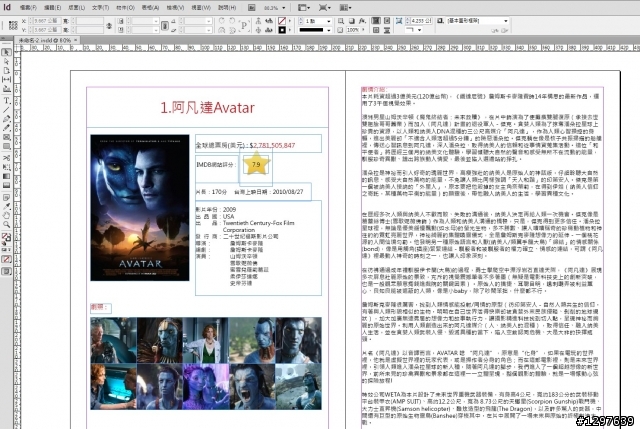640x429 pixels.
Task: Select the Gradient Feather tool
Action: pyautogui.click(x=7, y=185)
